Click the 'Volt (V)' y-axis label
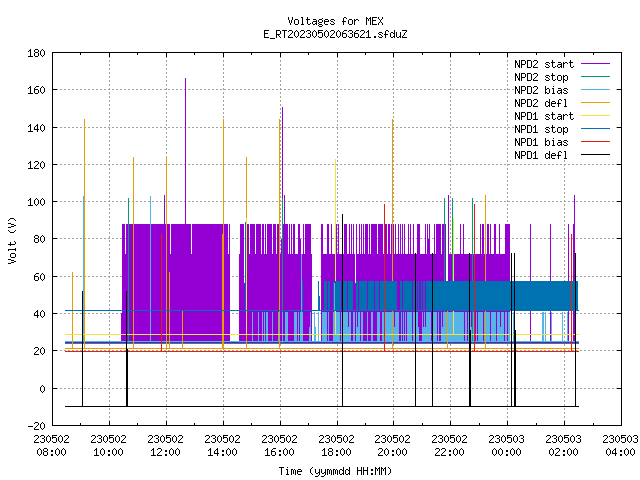The image size is (640, 480). click(12, 240)
